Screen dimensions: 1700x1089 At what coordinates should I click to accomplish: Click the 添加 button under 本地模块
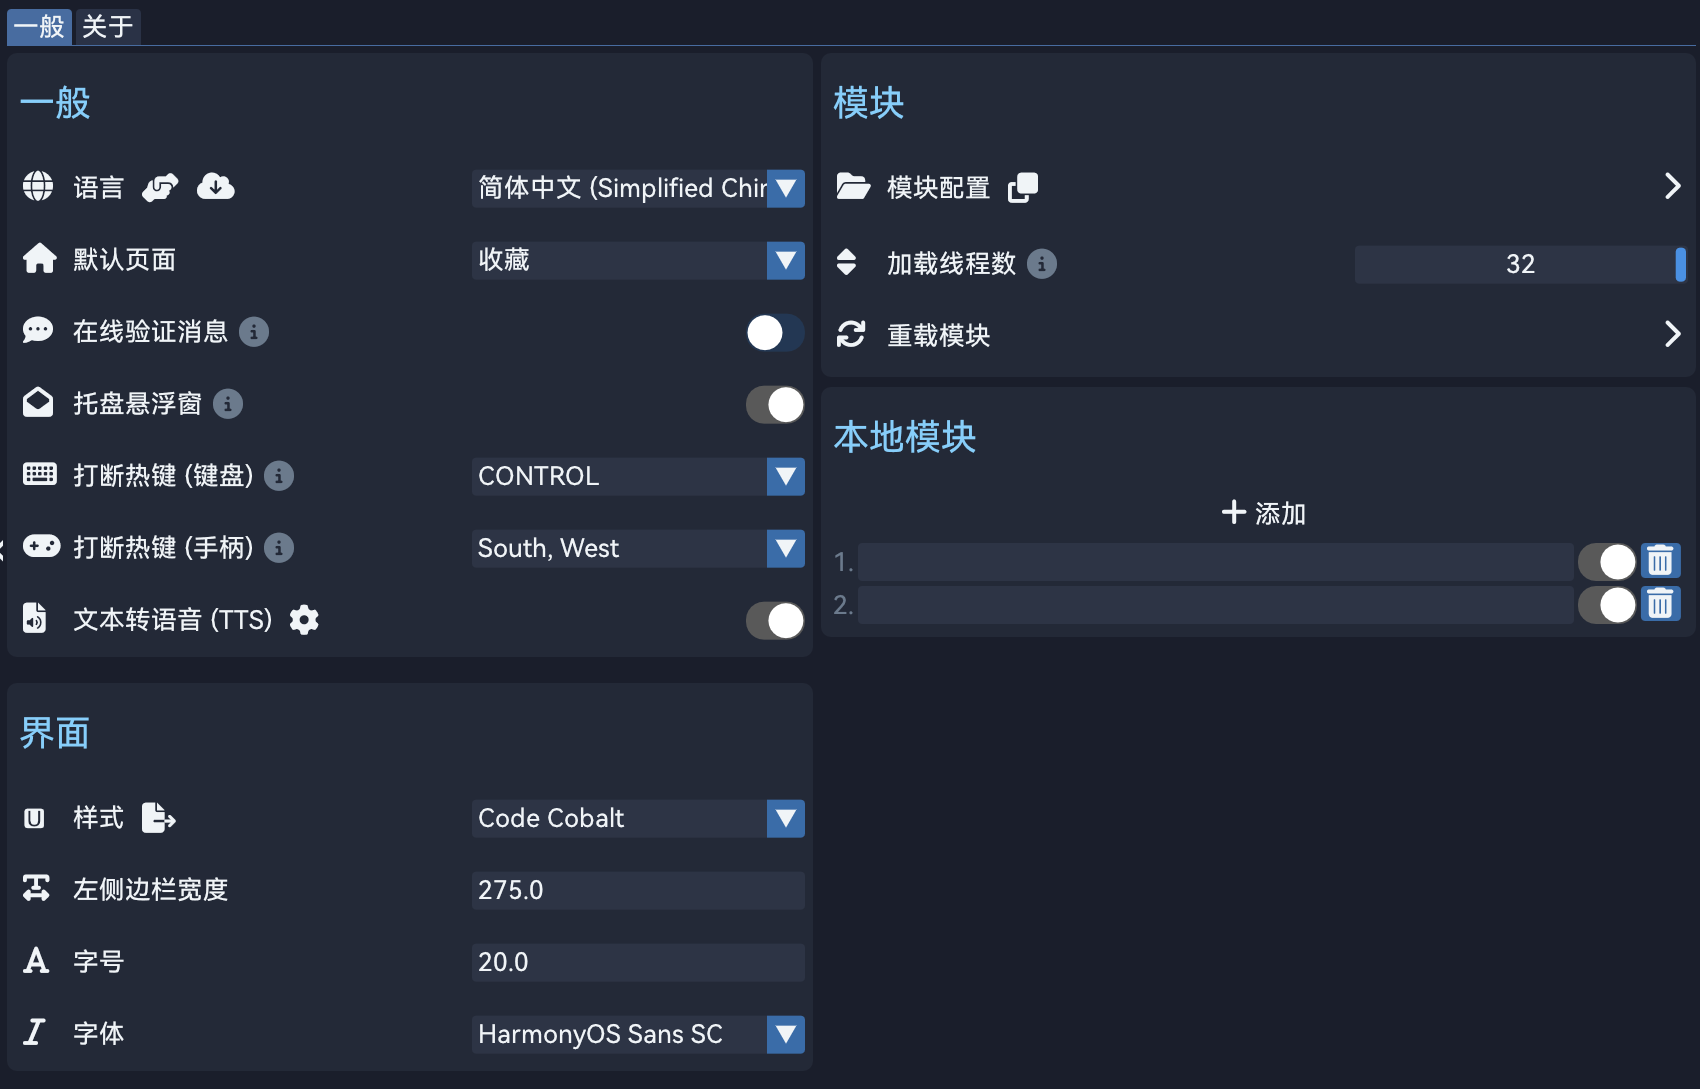tap(1262, 512)
